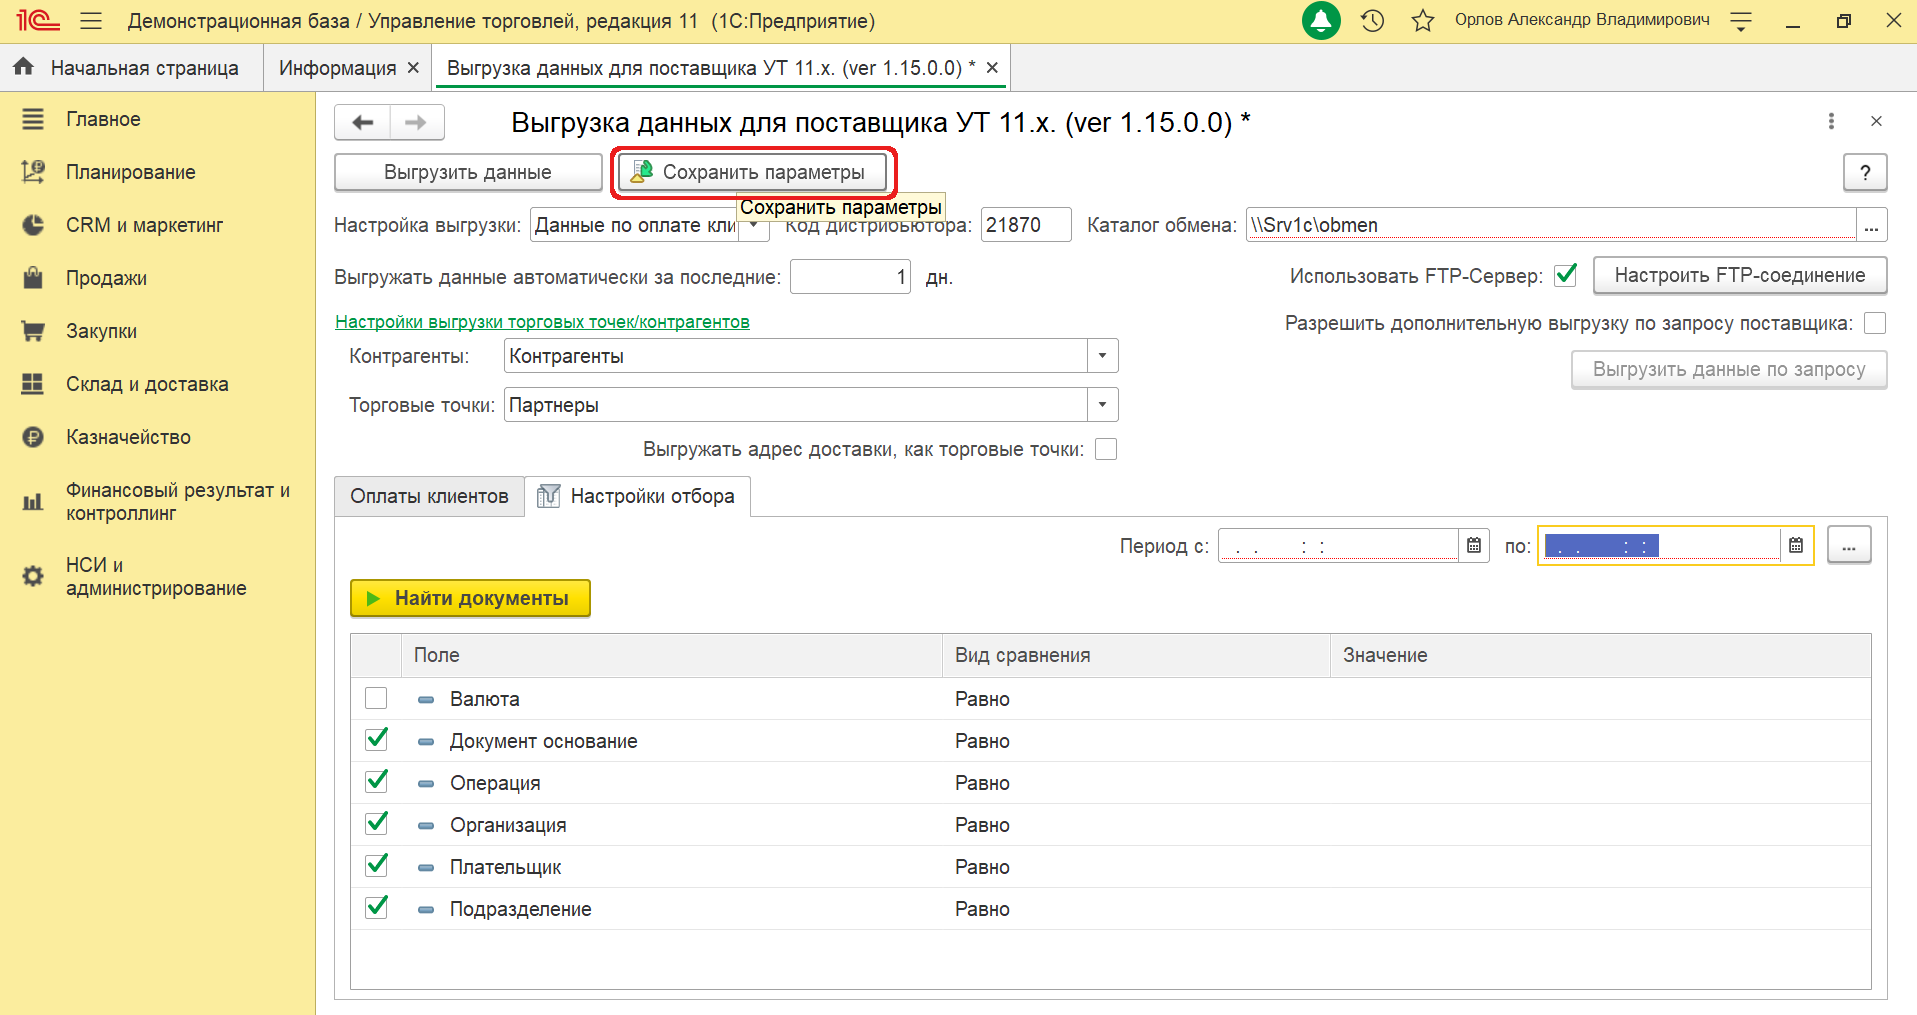
Task: Open the notifications bell icon
Action: tap(1321, 21)
